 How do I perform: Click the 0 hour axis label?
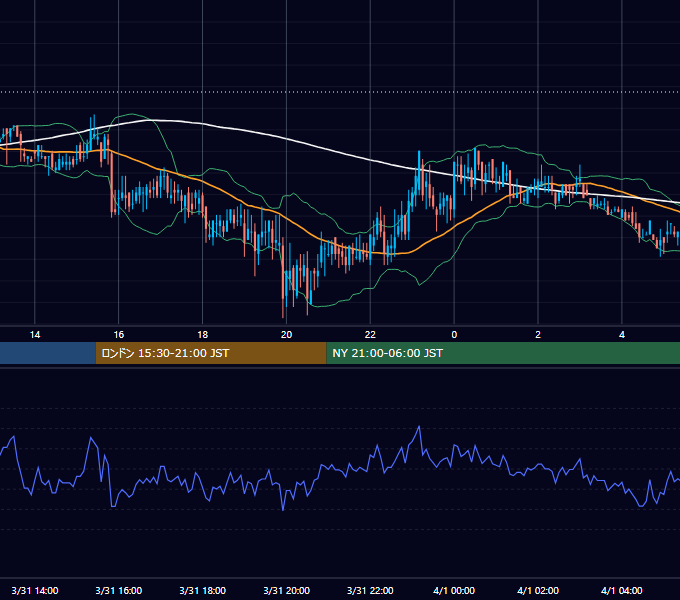coord(454,335)
